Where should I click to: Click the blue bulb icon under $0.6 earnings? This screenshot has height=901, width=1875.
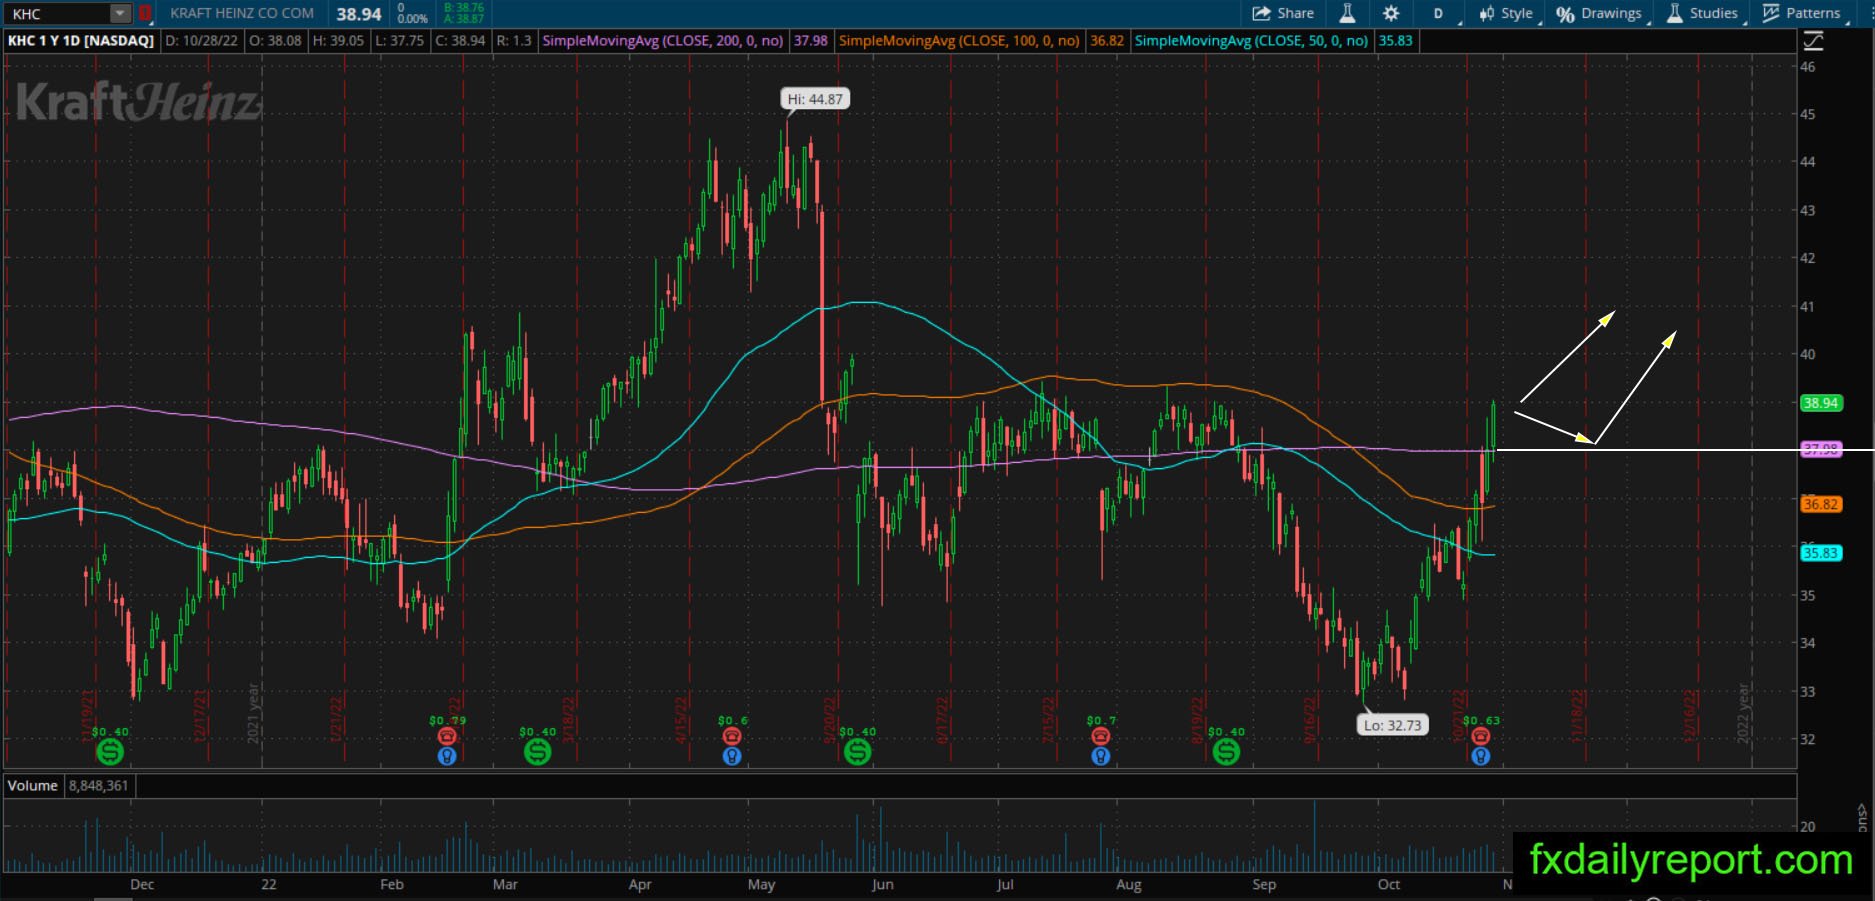[732, 756]
